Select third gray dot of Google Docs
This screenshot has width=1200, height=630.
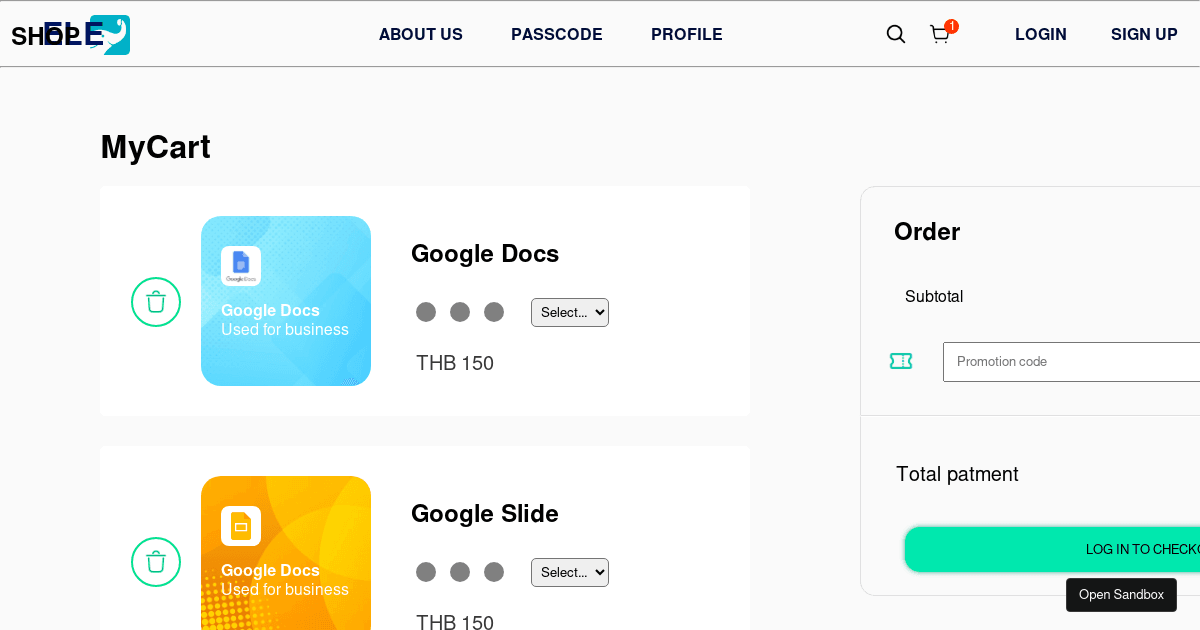point(494,312)
